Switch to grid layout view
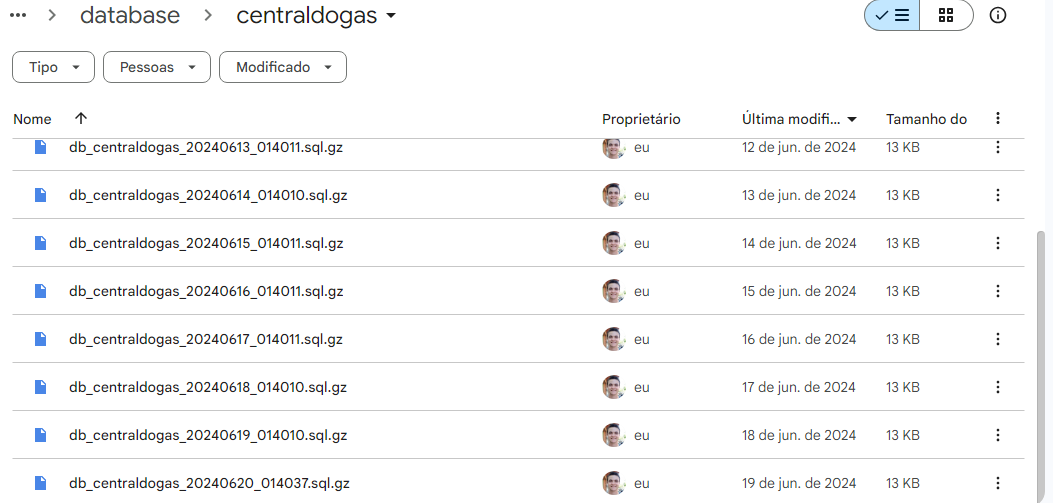The width and height of the screenshot is (1053, 503). pyautogui.click(x=946, y=16)
